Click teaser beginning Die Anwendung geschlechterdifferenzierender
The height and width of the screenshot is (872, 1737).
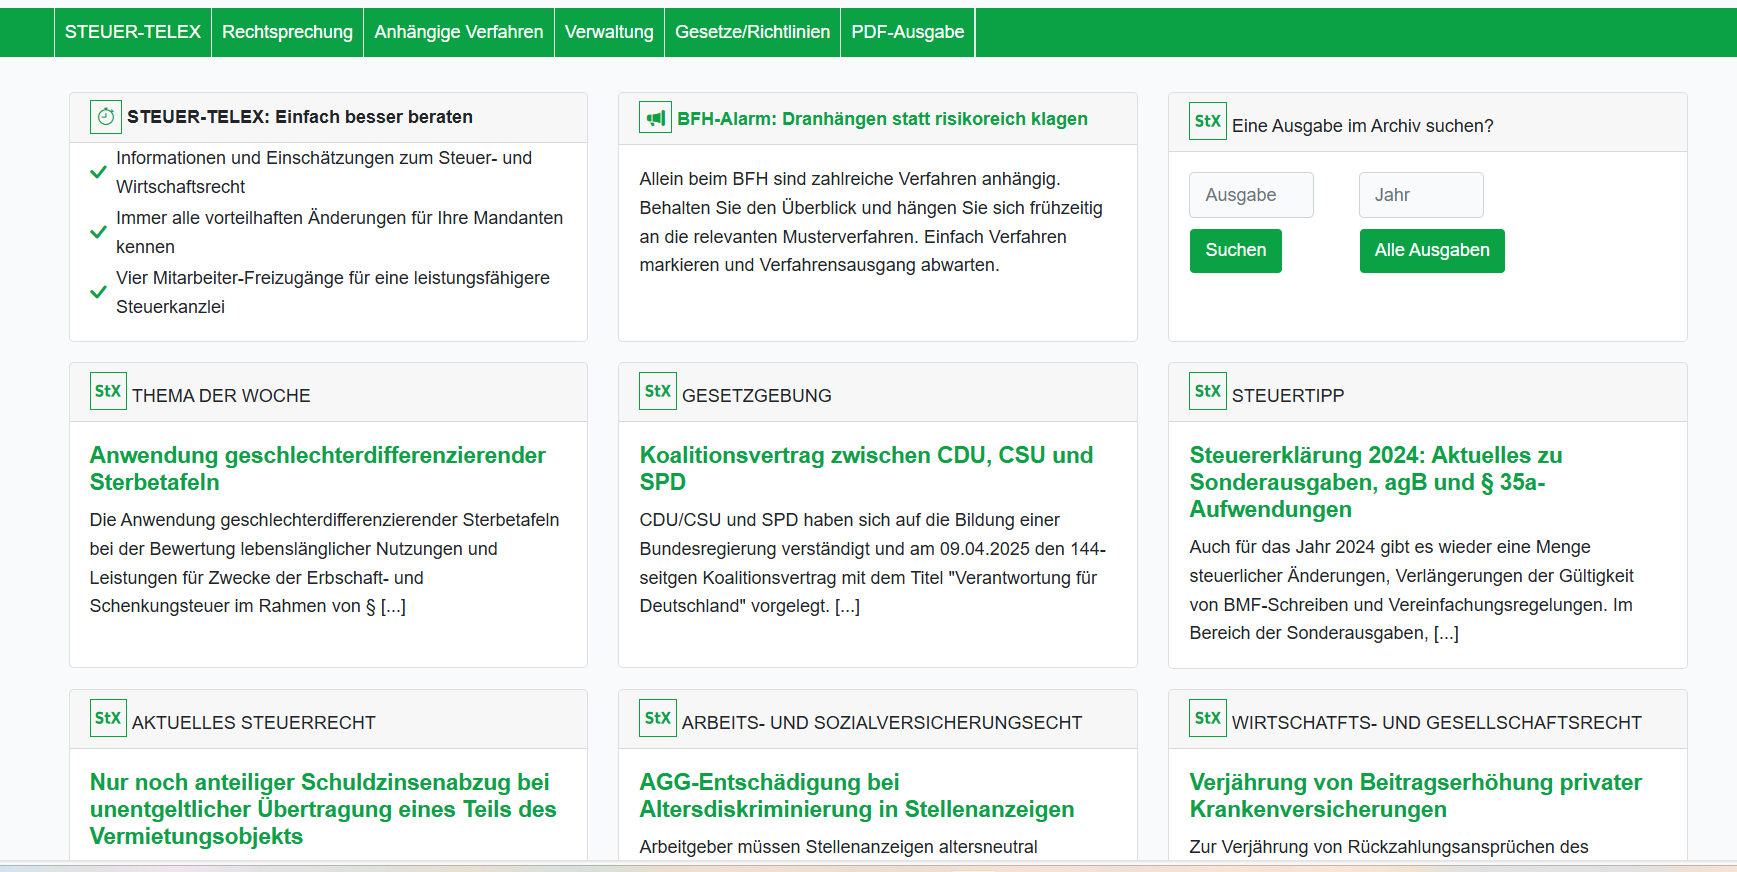[x=324, y=563]
